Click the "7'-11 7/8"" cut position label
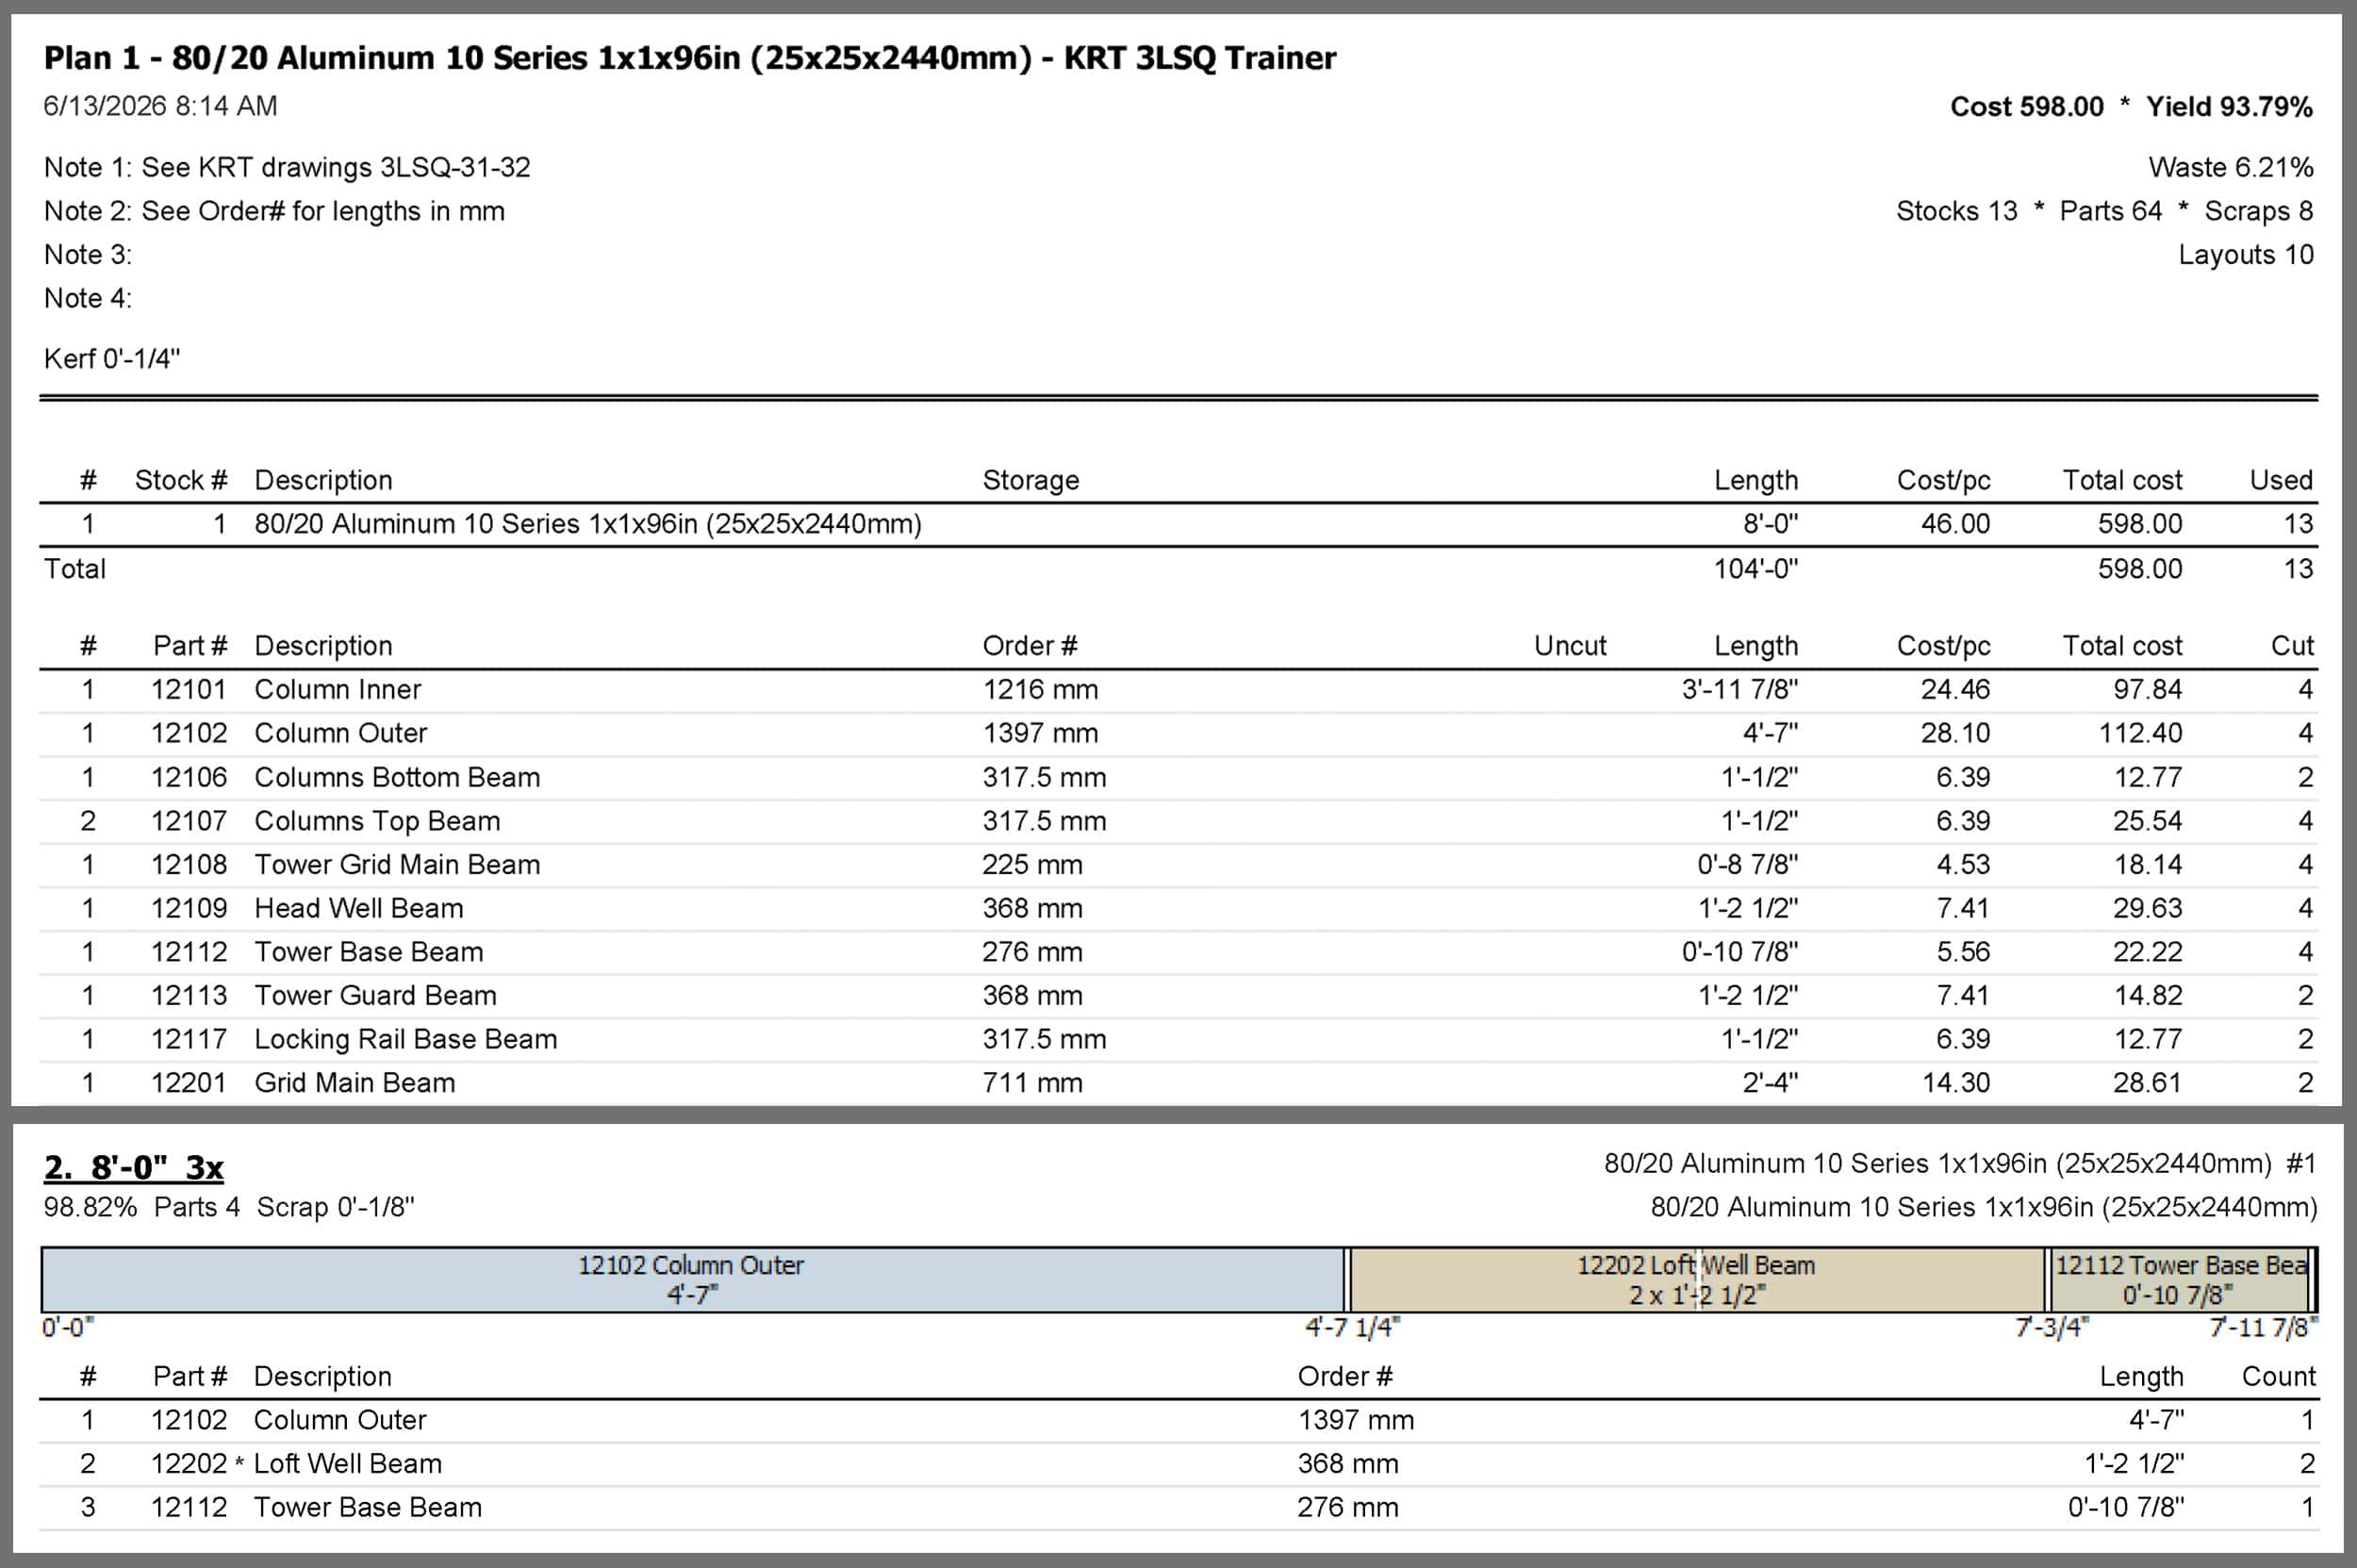The height and width of the screenshot is (1568, 2357). pos(2263,1328)
